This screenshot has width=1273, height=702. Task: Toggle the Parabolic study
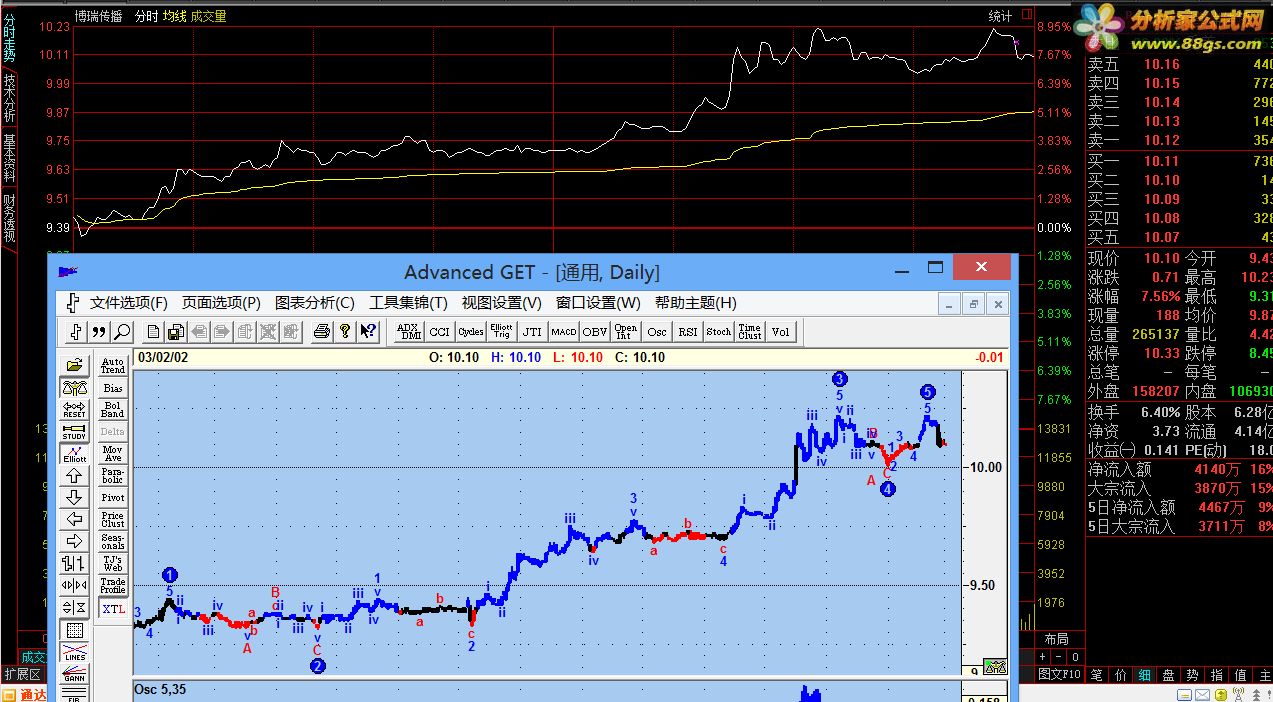(x=113, y=476)
